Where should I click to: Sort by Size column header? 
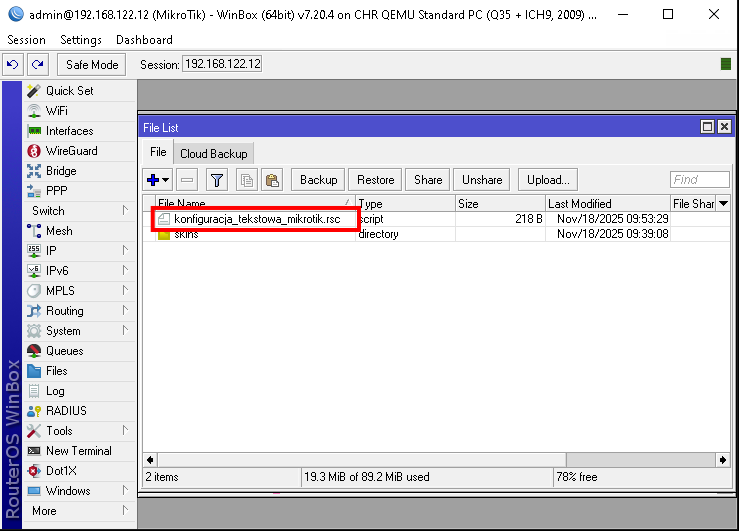point(500,204)
